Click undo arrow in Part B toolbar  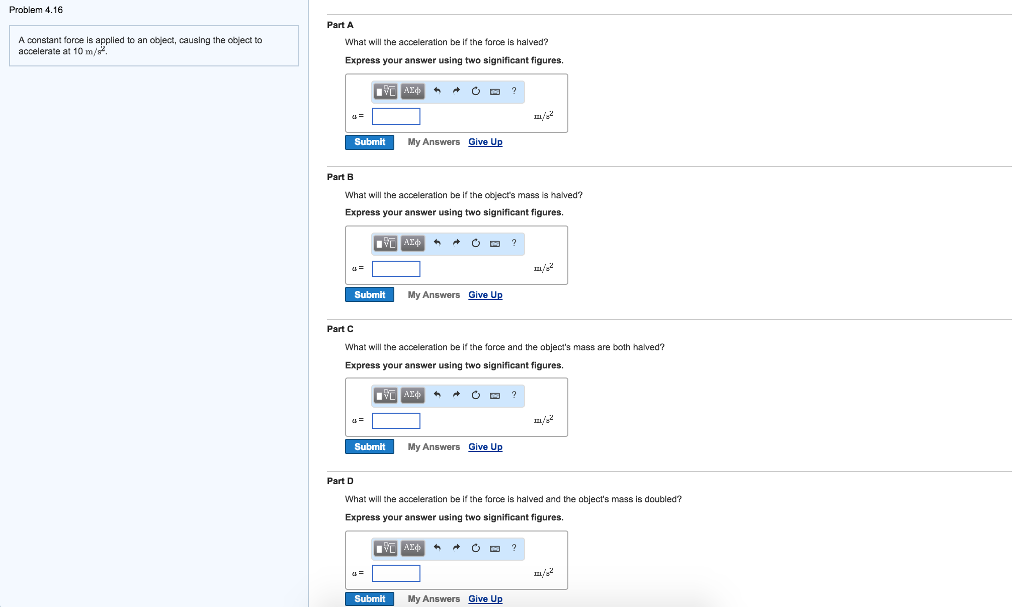[x=437, y=243]
